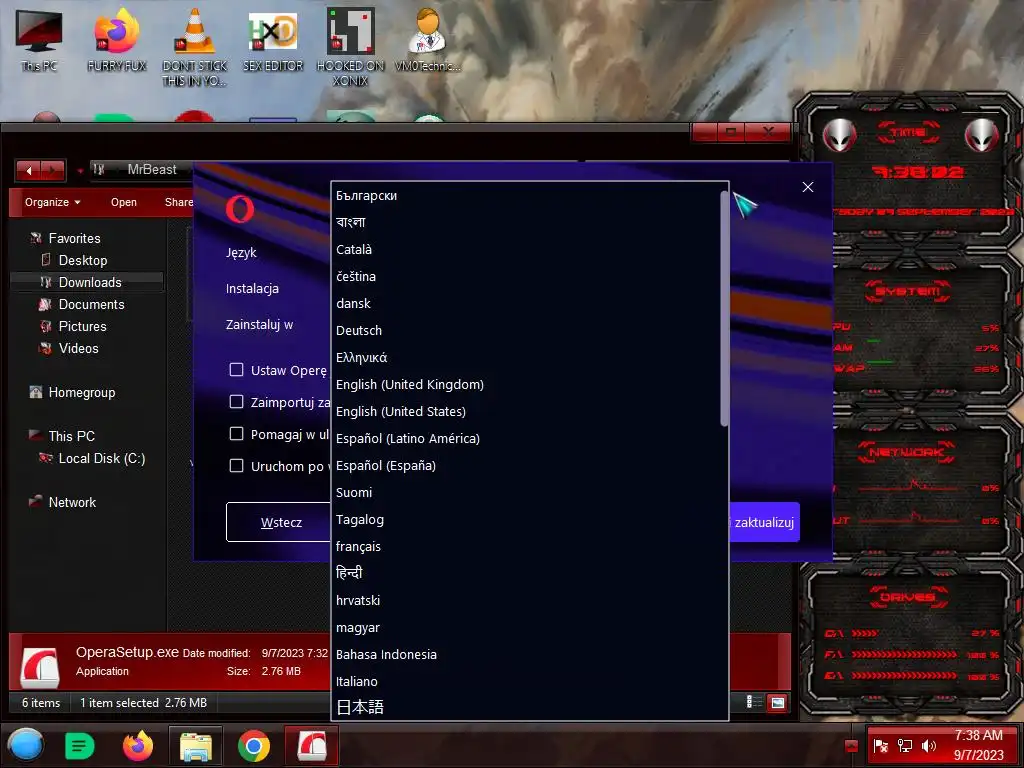Click the Opera logo in installer
Image resolution: width=1024 pixels, height=768 pixels.
click(x=240, y=209)
